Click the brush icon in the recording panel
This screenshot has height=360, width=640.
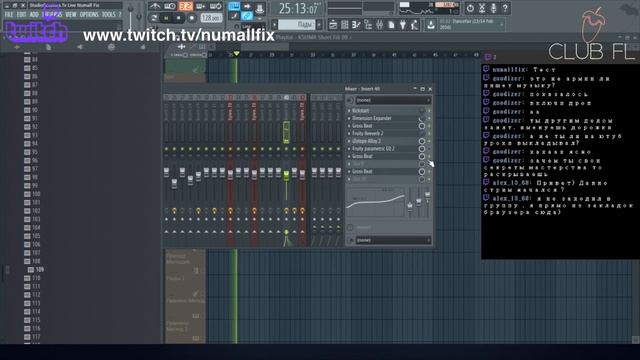pyautogui.click(x=234, y=17)
